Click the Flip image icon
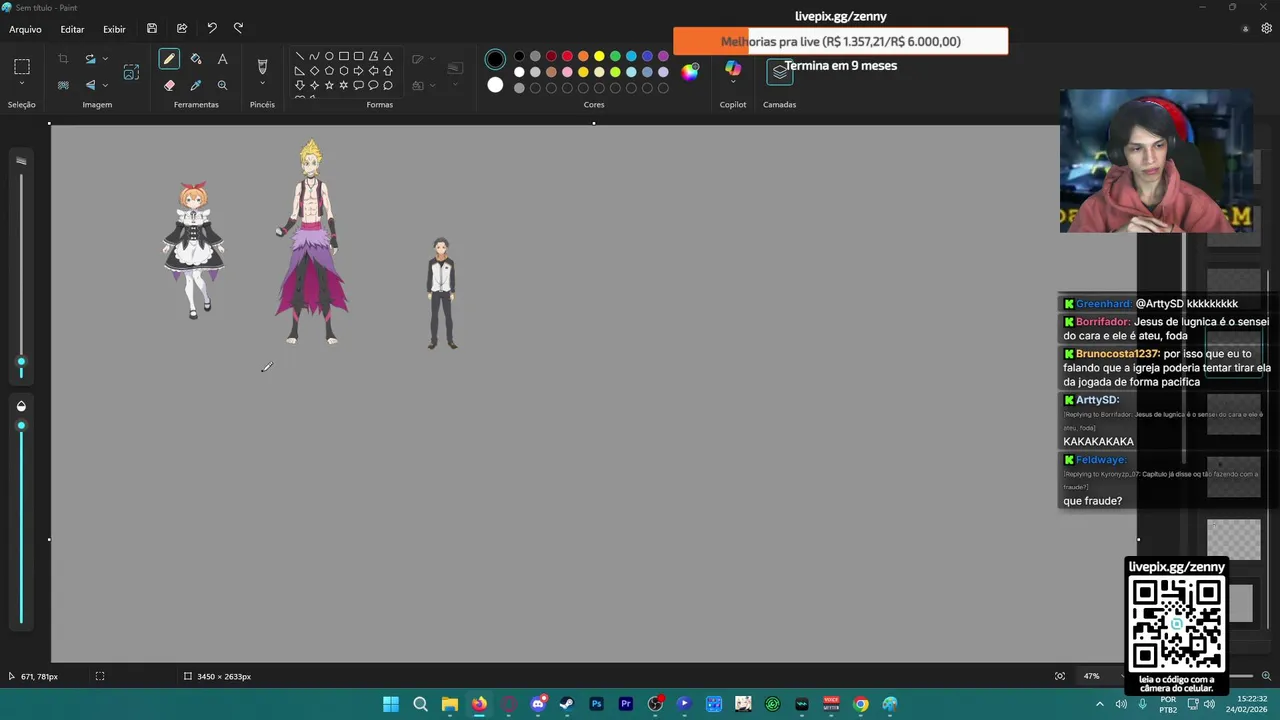This screenshot has width=1280, height=720. pos(90,85)
